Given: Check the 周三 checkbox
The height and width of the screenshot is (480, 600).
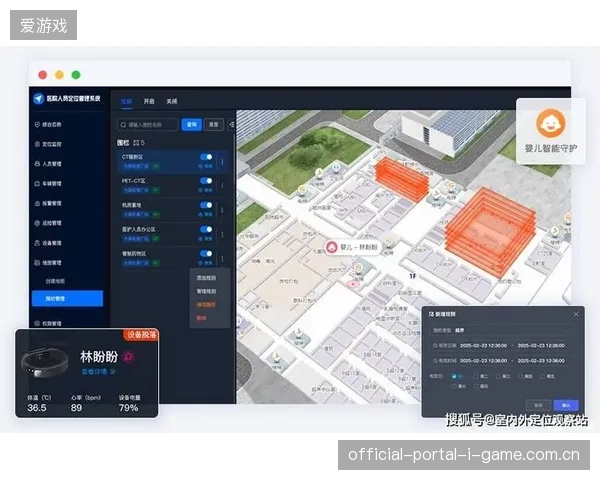Looking at the screenshot, I should [498, 377].
